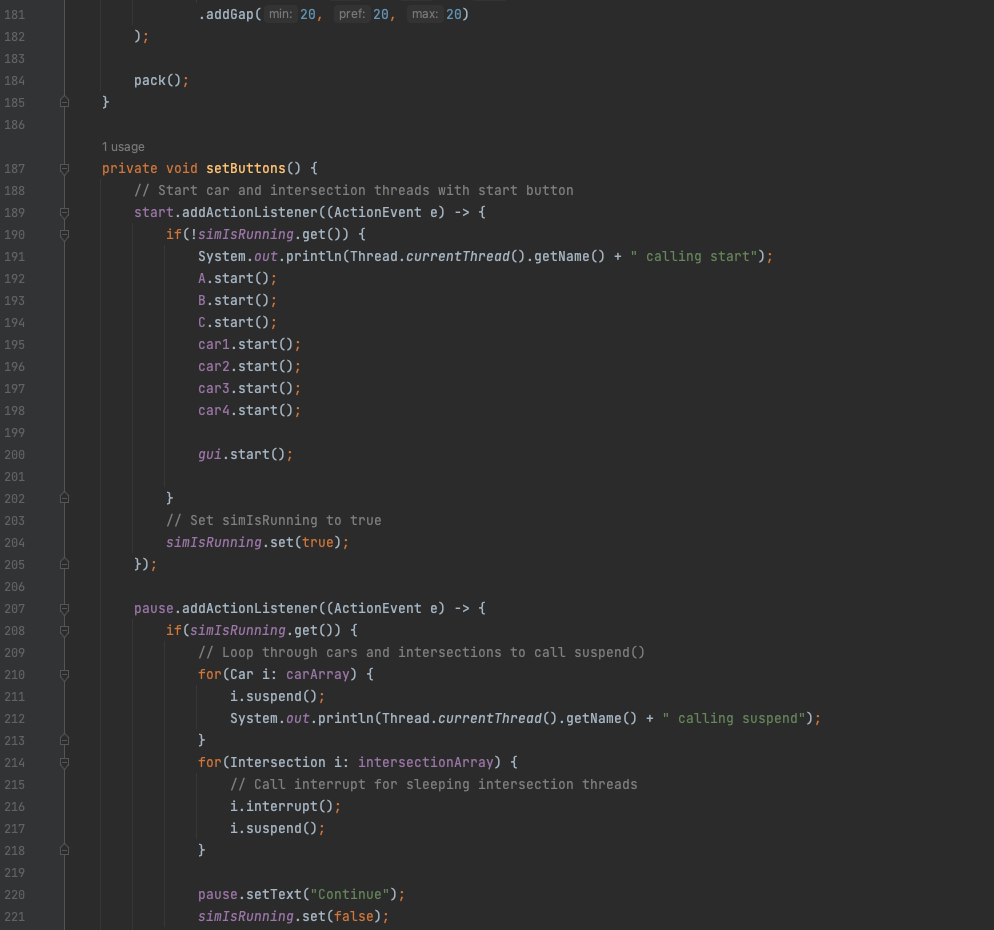Click the comment "// Set simIsRunning to true"
994x930 pixels.
(x=274, y=520)
